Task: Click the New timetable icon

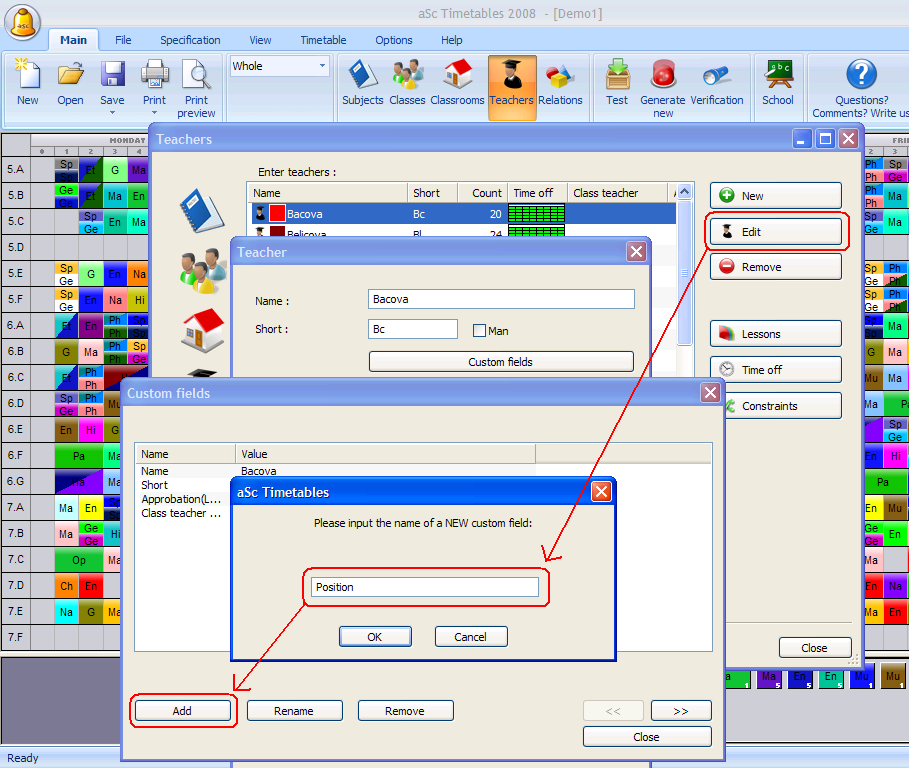Action: (28, 76)
